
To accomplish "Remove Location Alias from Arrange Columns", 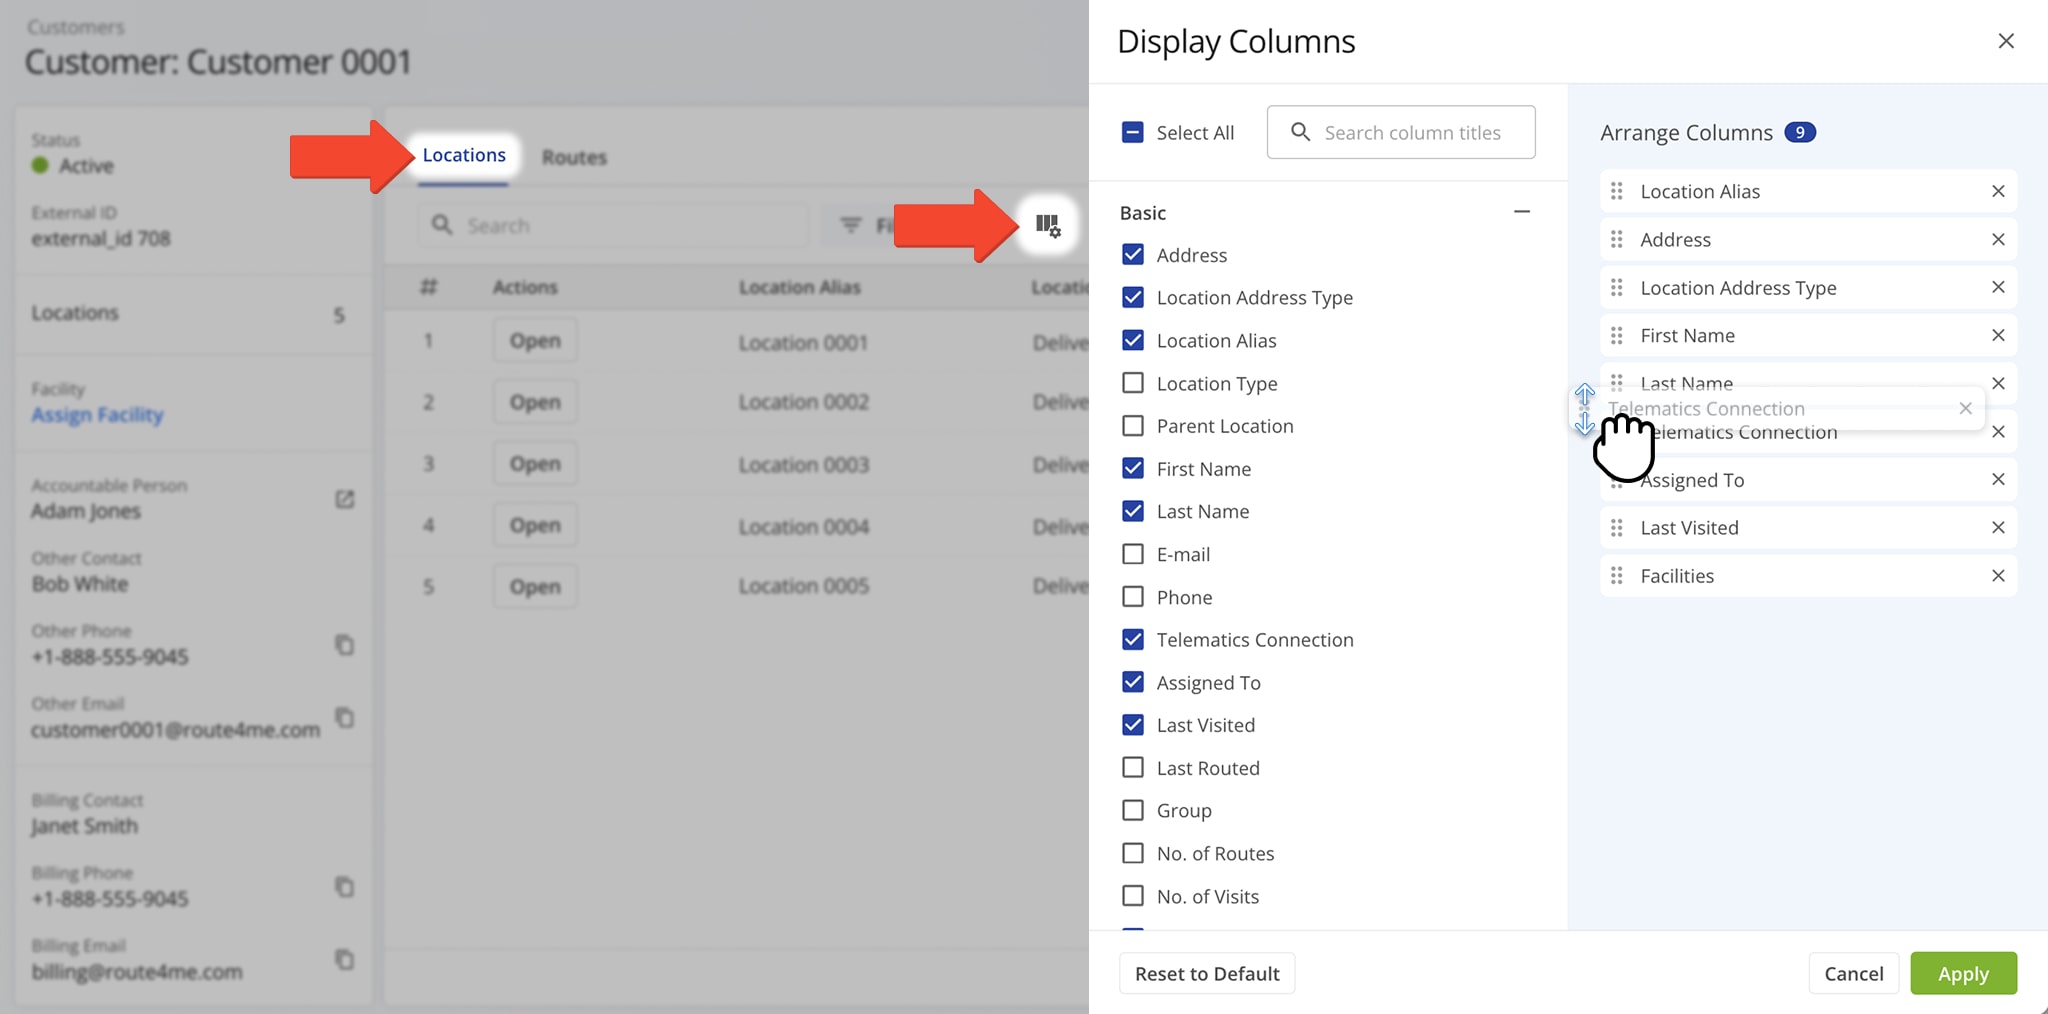I will (1998, 191).
